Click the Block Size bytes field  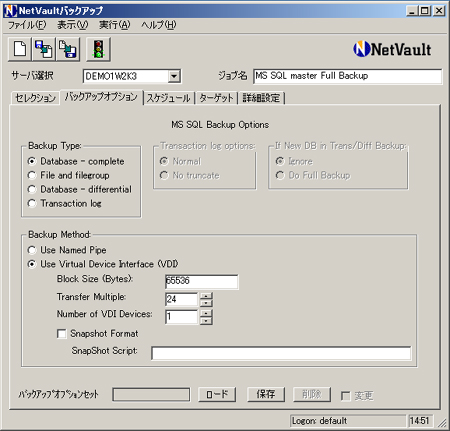pyautogui.click(x=202, y=282)
